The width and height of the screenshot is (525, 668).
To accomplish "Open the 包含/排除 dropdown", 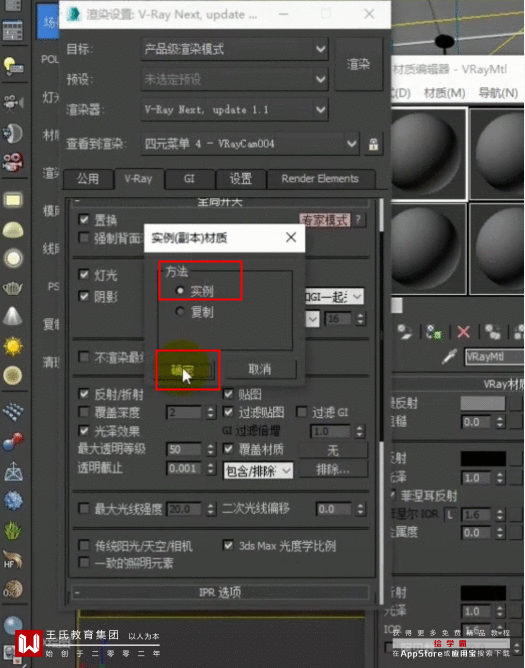I will pyautogui.click(x=258, y=471).
